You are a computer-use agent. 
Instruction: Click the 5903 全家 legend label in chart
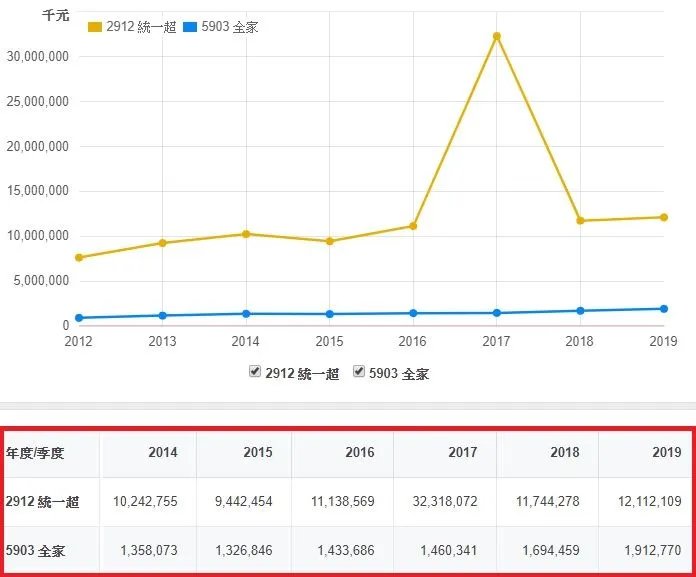(229, 27)
